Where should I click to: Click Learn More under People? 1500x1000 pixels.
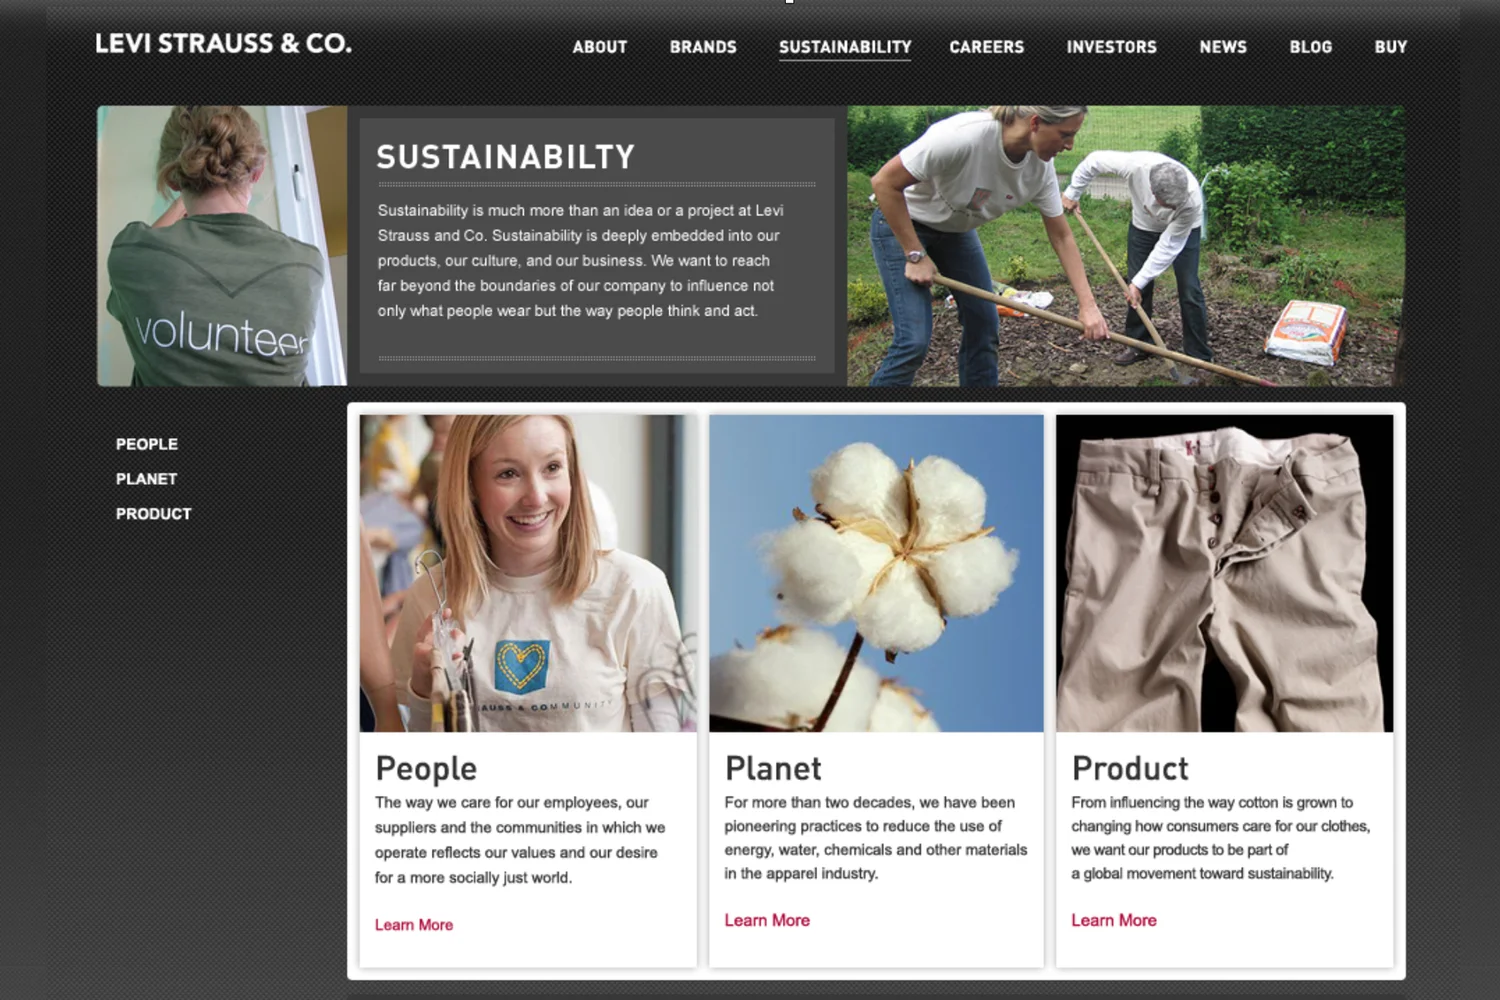[414, 925]
